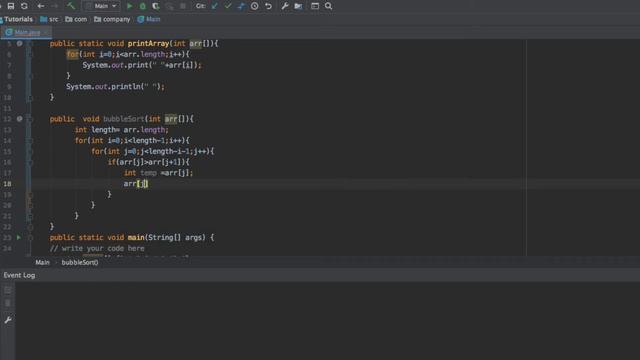Click fold end marker at line 22

click(30, 227)
